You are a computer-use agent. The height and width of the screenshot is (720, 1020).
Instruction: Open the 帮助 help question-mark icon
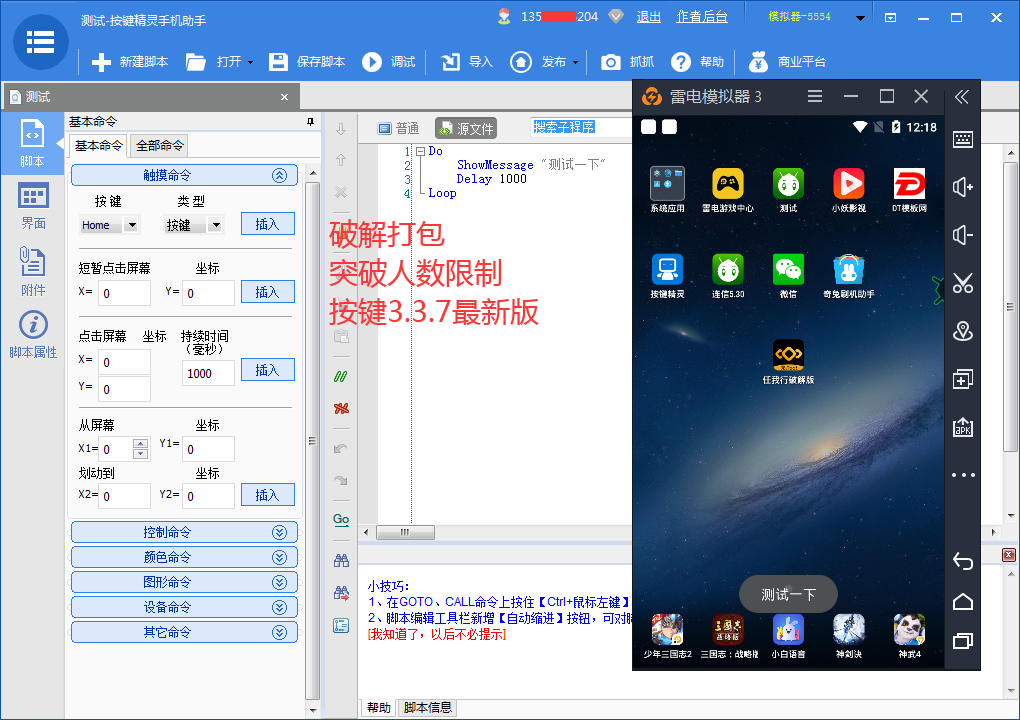[680, 62]
